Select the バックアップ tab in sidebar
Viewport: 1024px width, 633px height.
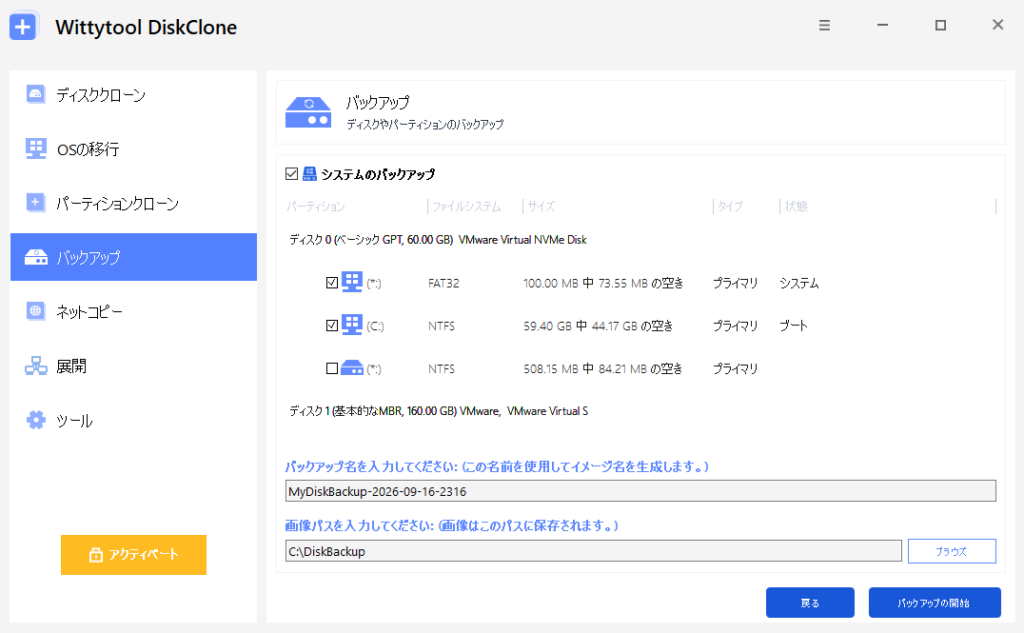133,257
